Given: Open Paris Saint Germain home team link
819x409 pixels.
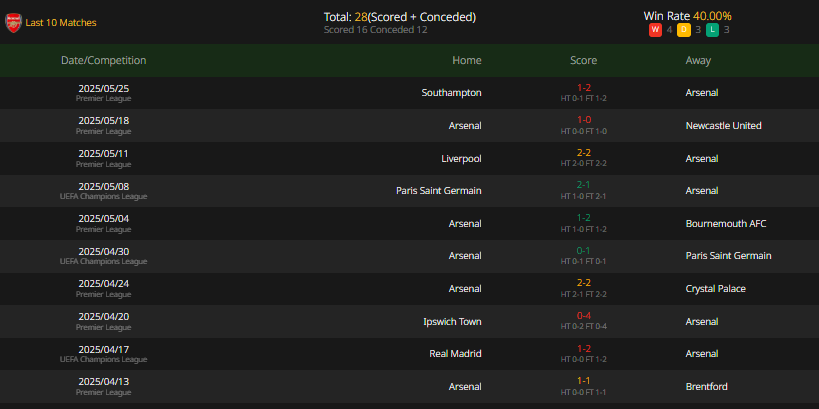Looking at the screenshot, I should coord(439,191).
